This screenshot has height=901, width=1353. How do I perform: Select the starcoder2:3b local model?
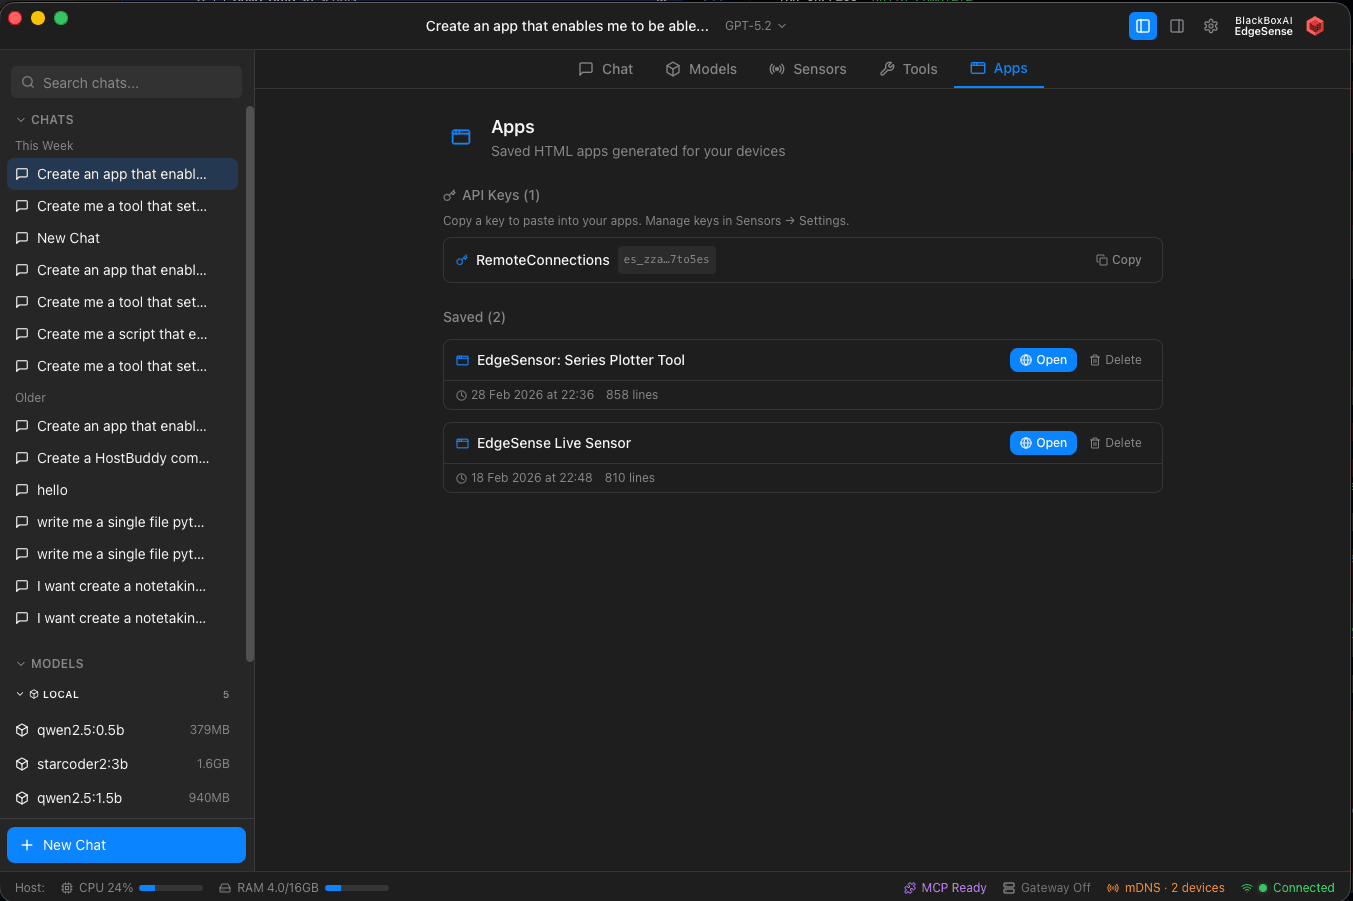click(x=83, y=764)
